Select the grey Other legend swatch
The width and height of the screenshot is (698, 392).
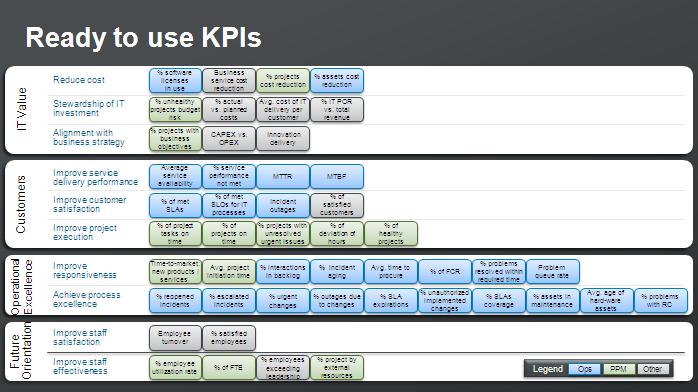coord(652,369)
